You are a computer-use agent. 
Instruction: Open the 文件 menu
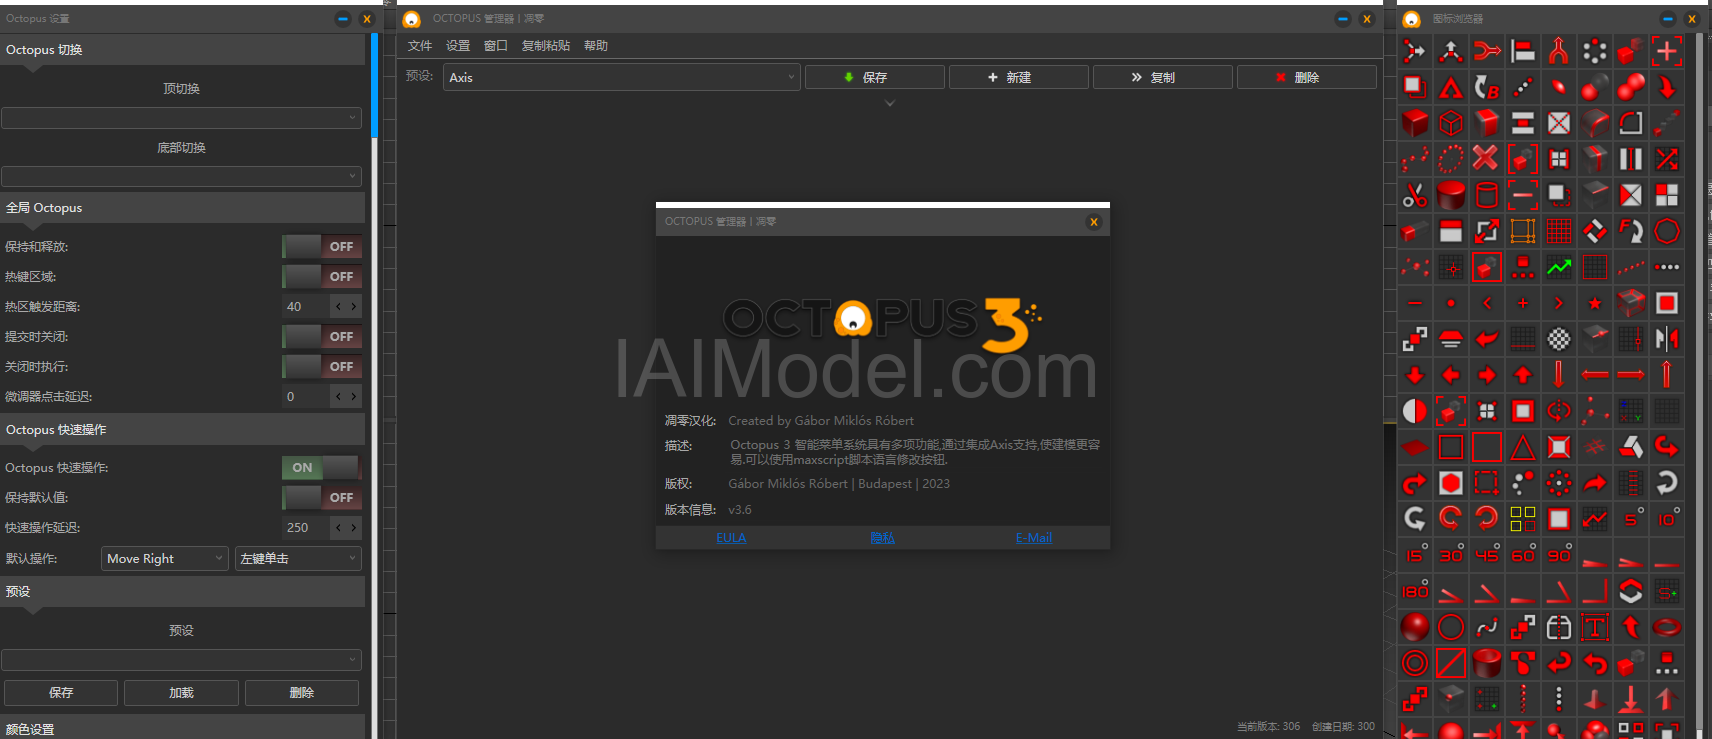click(x=420, y=46)
